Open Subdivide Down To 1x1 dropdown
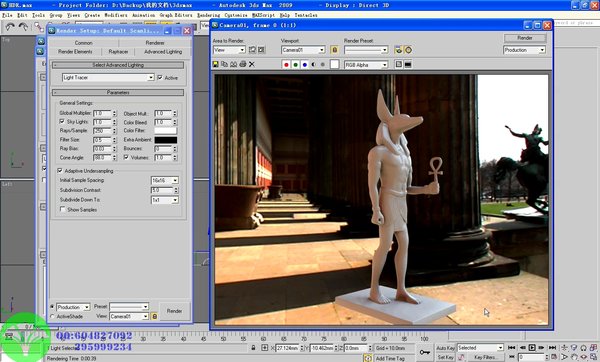Screen dimensions: 600x362 [165, 200]
